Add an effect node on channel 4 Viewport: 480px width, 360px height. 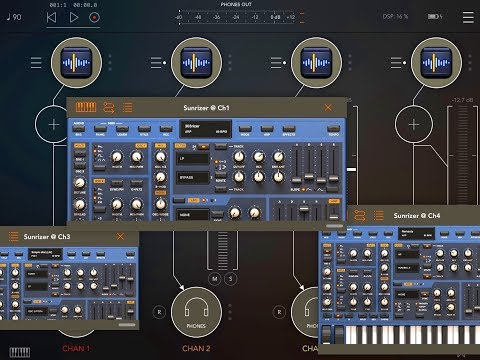[x=414, y=124]
